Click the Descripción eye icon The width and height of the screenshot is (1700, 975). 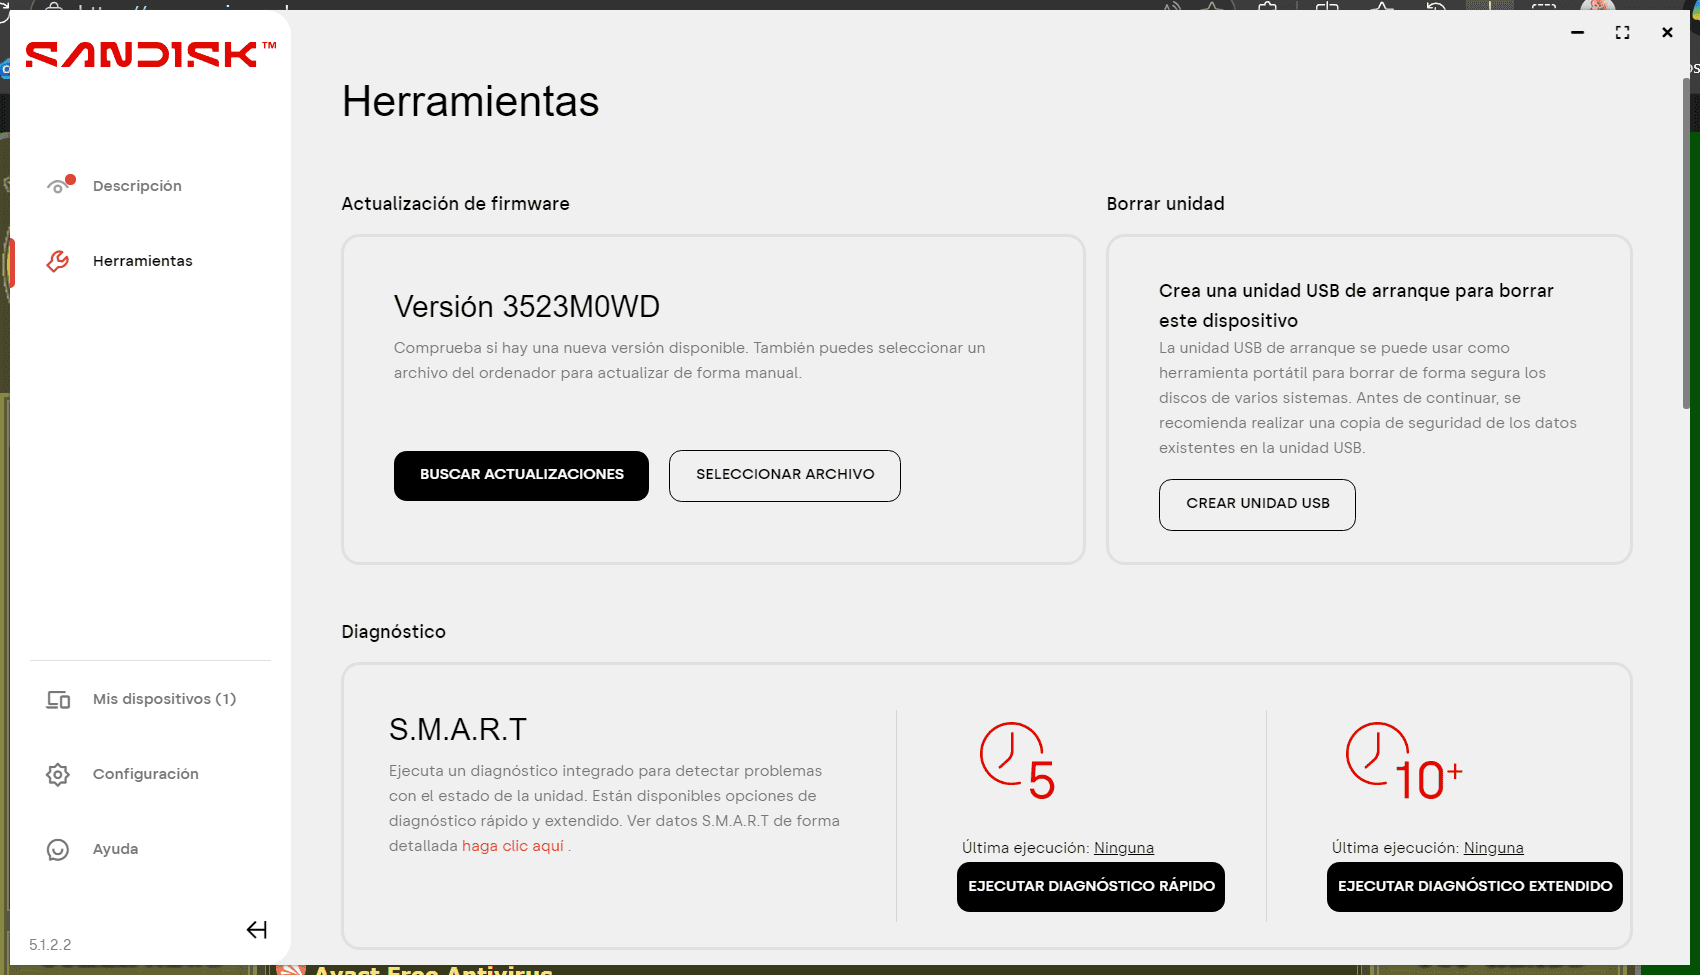[58, 186]
